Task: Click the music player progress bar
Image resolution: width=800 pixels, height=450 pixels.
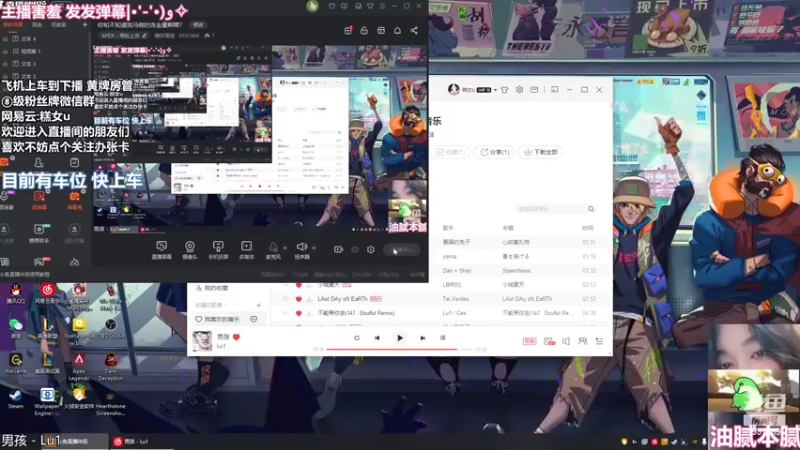Action: click(x=399, y=349)
